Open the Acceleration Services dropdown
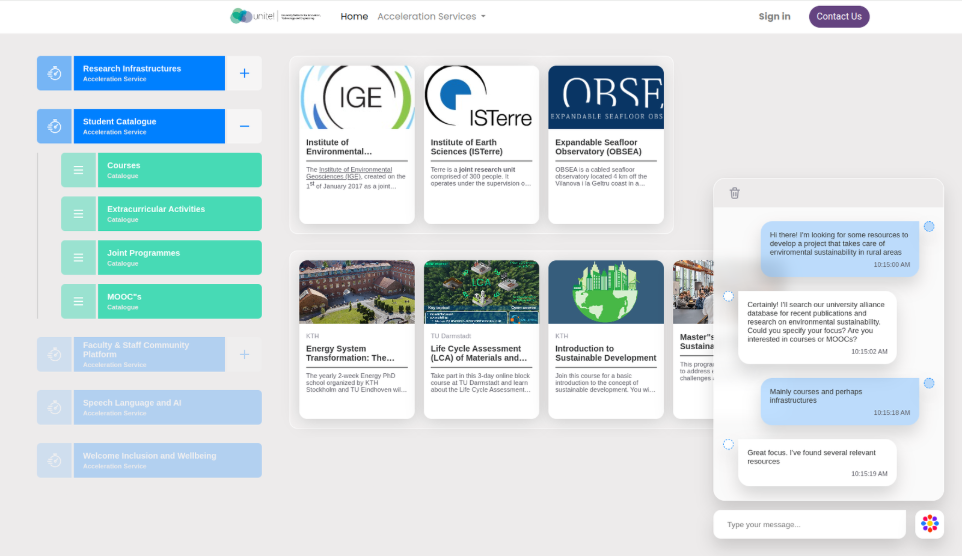Viewport: 962px width, 556px height. (x=431, y=16)
